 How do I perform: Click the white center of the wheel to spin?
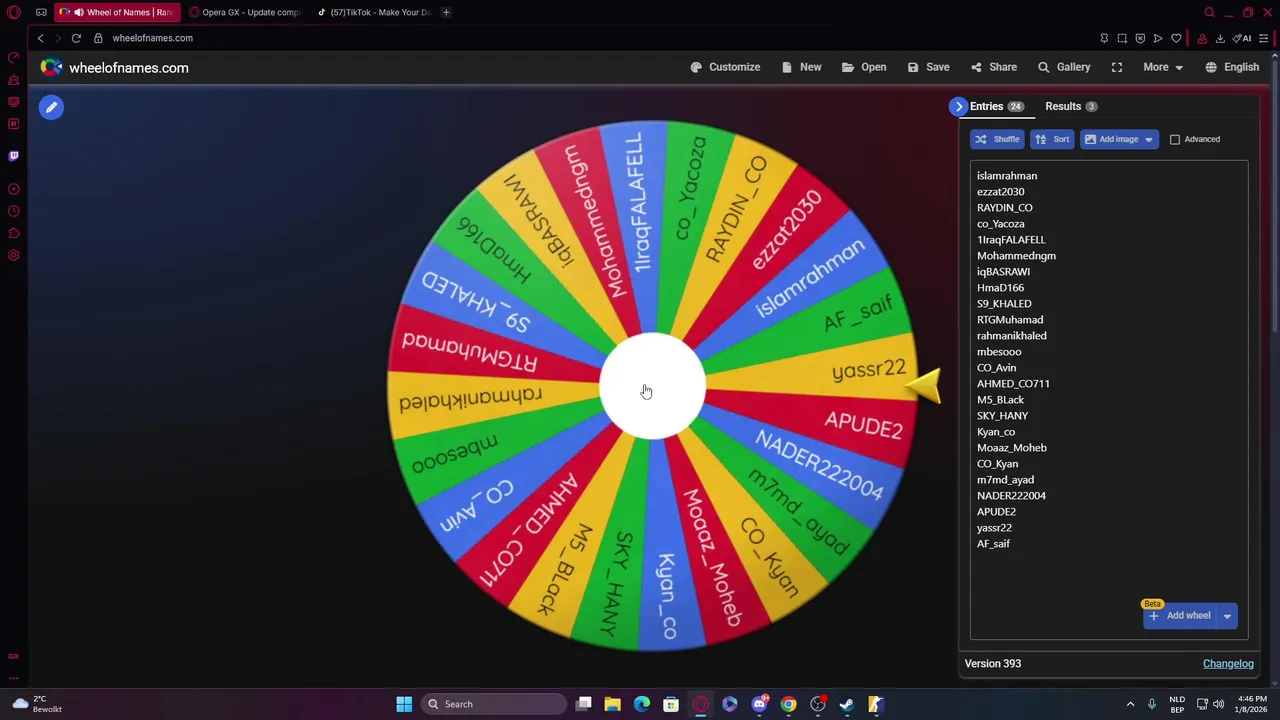click(x=652, y=387)
